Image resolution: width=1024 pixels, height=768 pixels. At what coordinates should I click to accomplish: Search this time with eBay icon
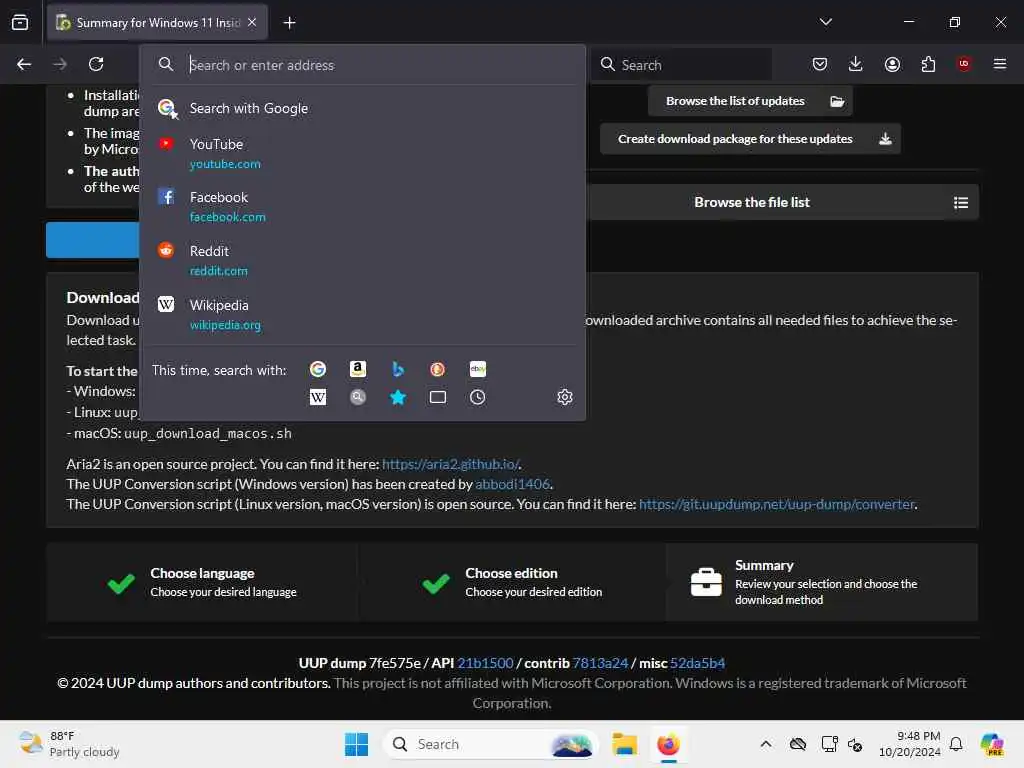pos(477,370)
